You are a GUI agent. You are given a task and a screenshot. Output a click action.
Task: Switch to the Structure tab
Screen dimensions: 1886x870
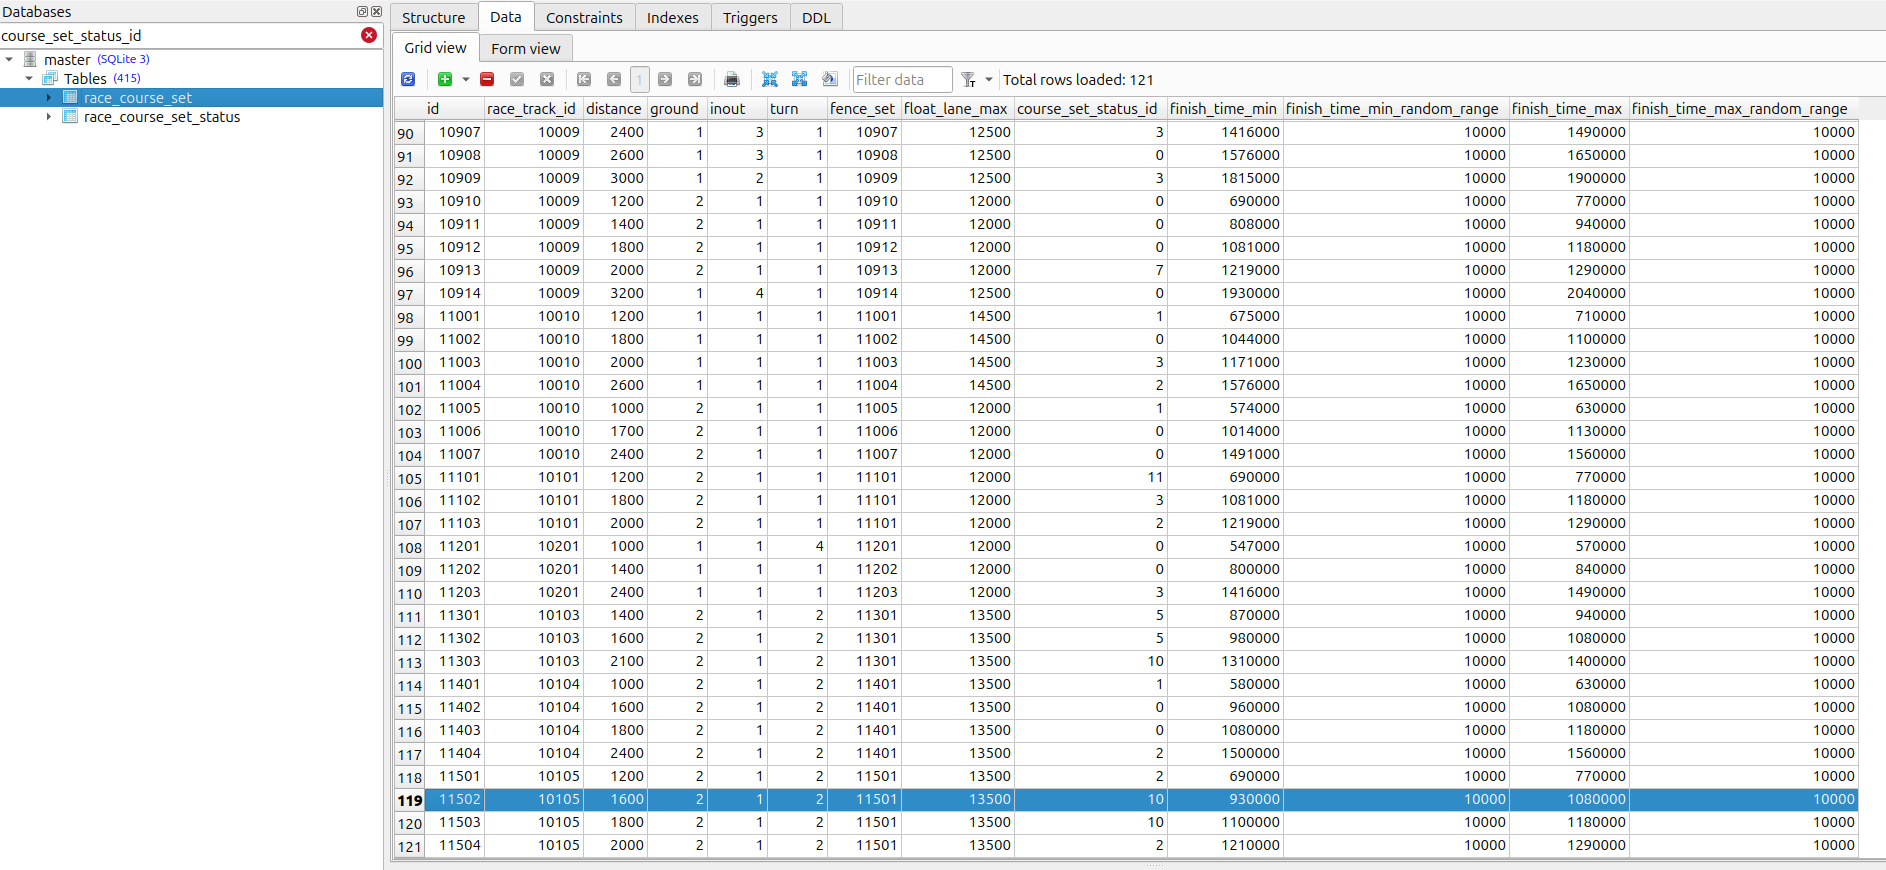(x=433, y=17)
